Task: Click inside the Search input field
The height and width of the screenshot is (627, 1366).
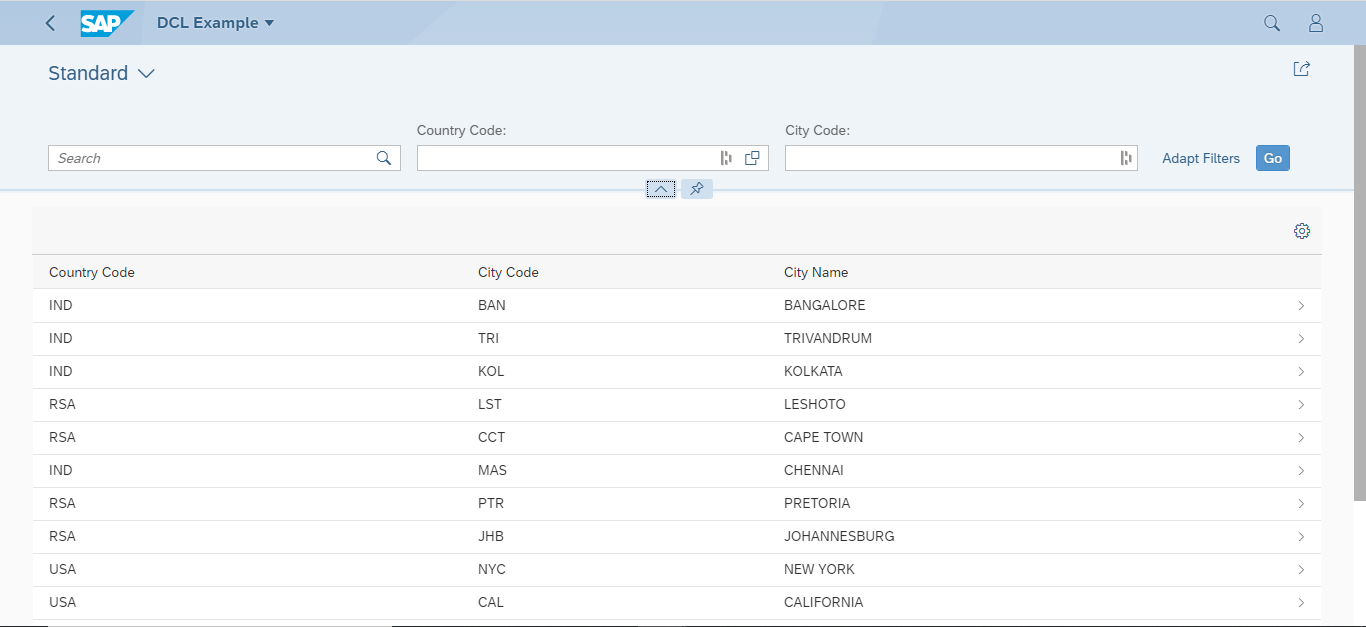Action: (x=200, y=157)
